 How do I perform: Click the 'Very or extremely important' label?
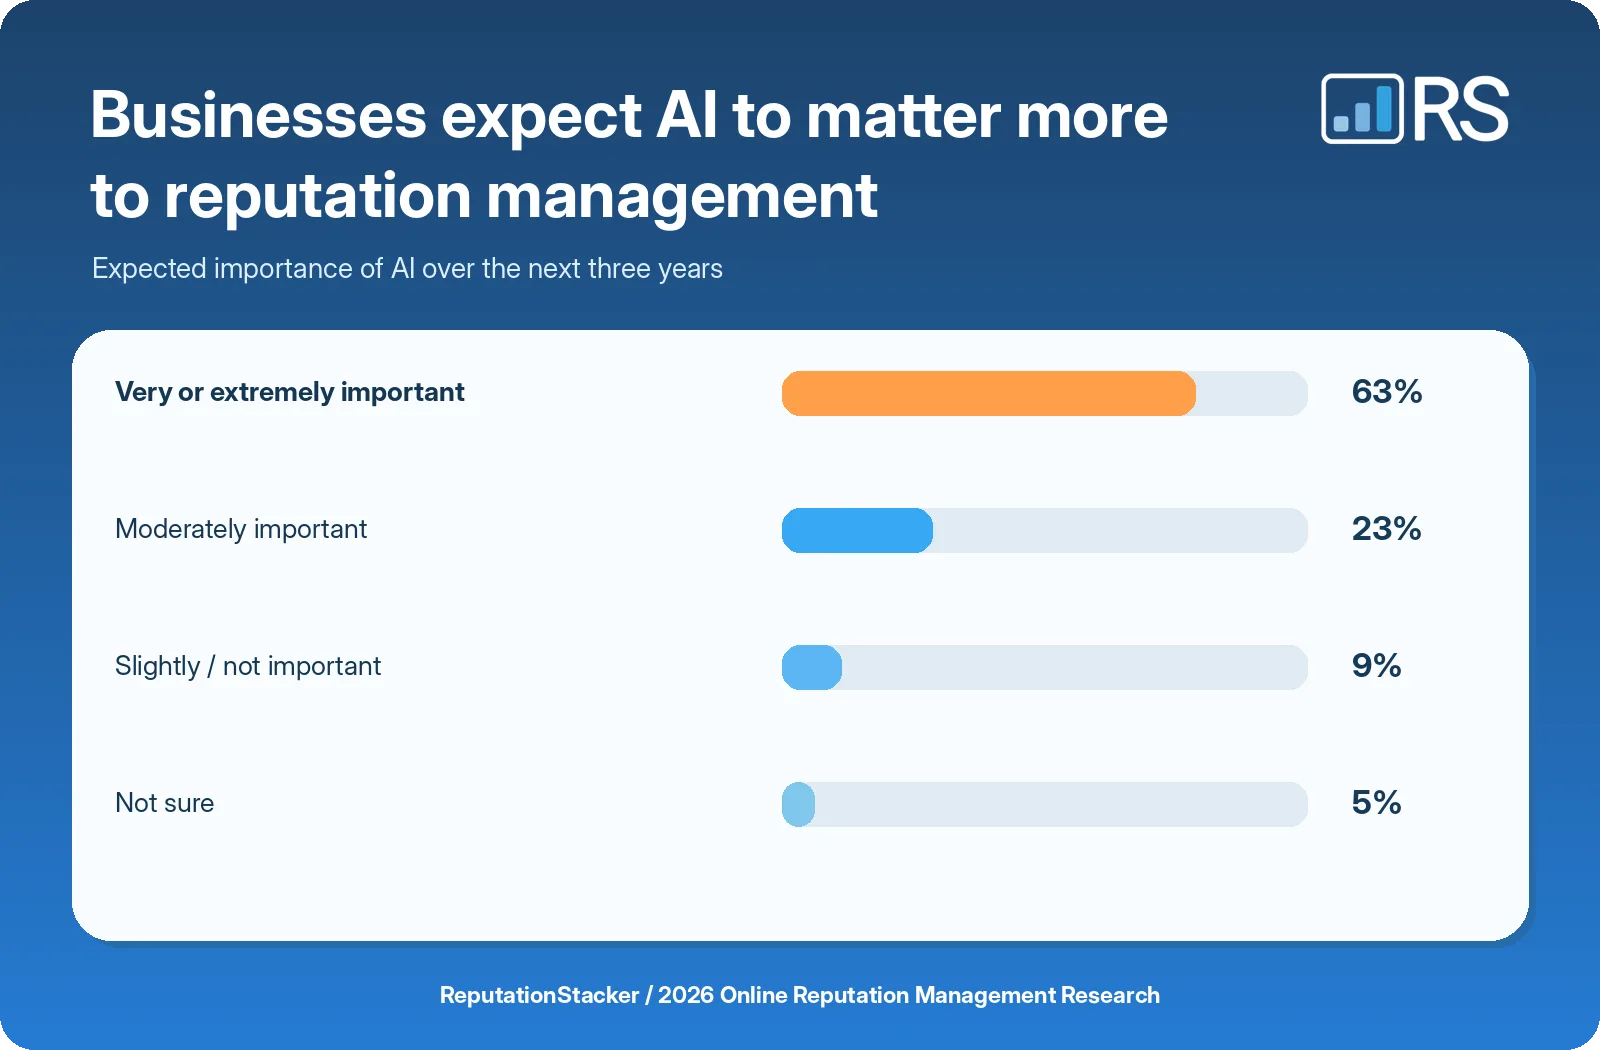(x=290, y=392)
